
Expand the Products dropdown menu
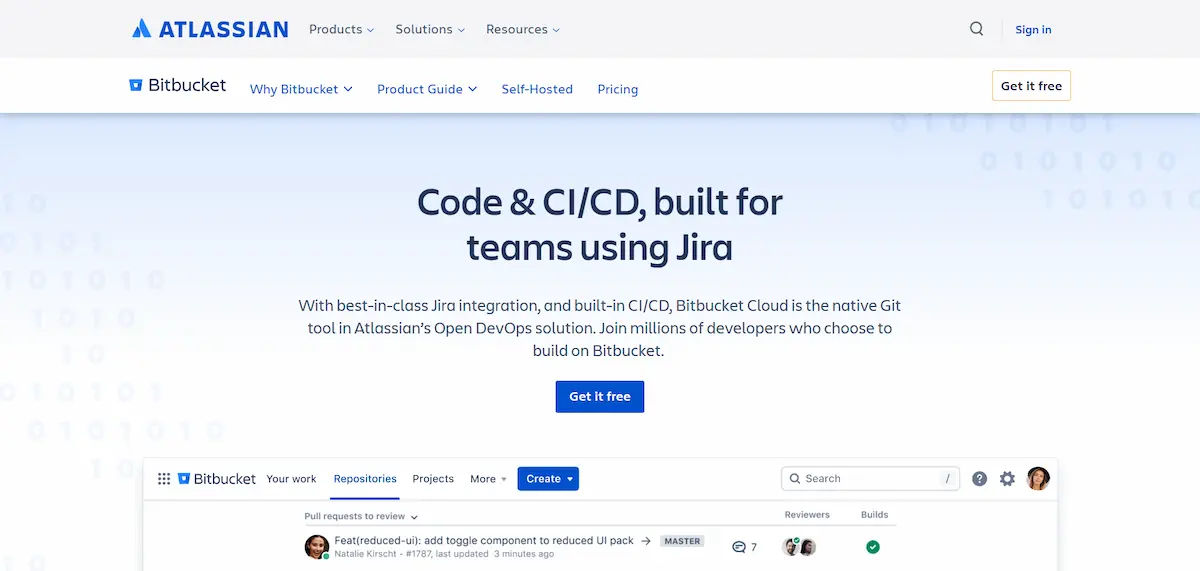pyautogui.click(x=341, y=29)
